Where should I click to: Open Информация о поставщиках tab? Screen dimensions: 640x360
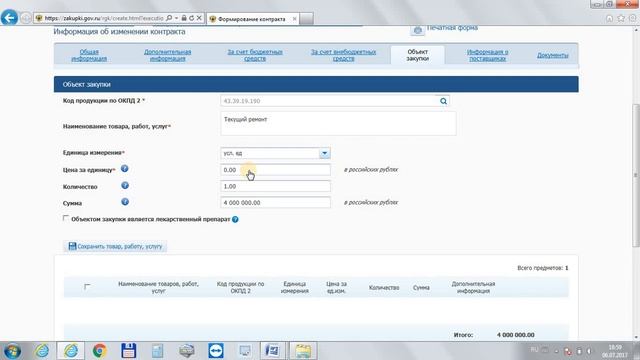[487, 55]
